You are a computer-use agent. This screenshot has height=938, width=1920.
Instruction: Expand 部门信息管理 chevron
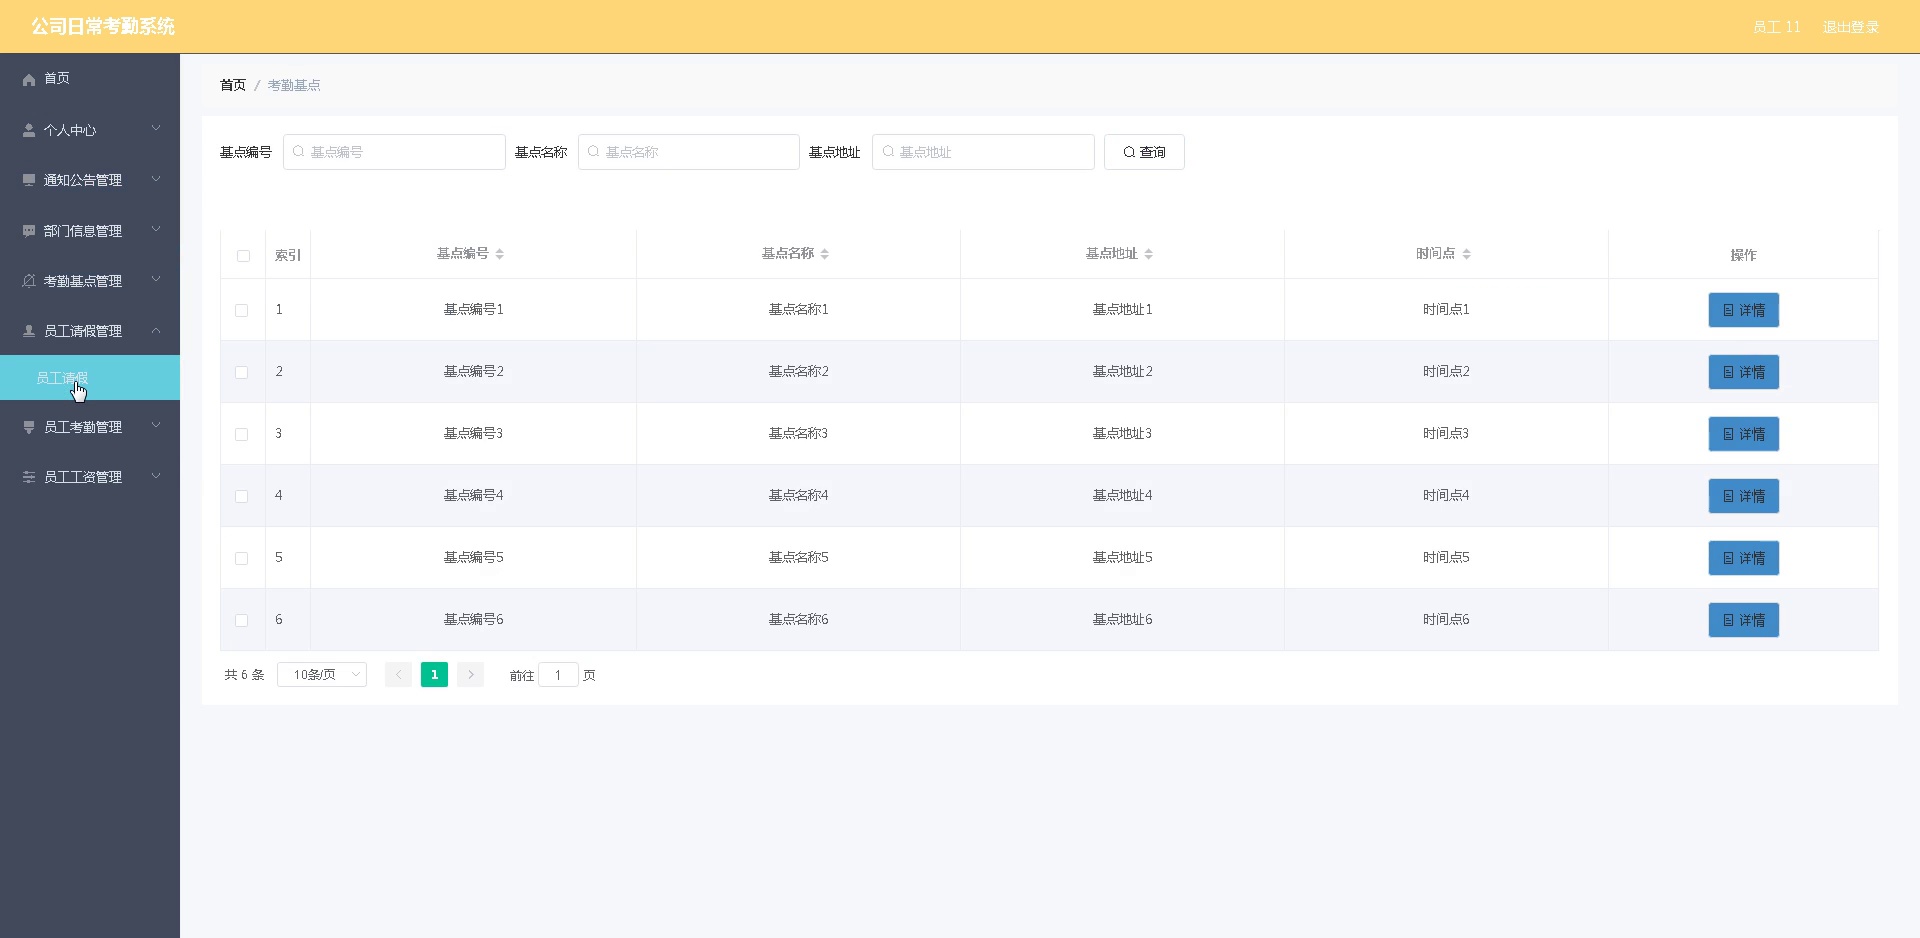156,230
